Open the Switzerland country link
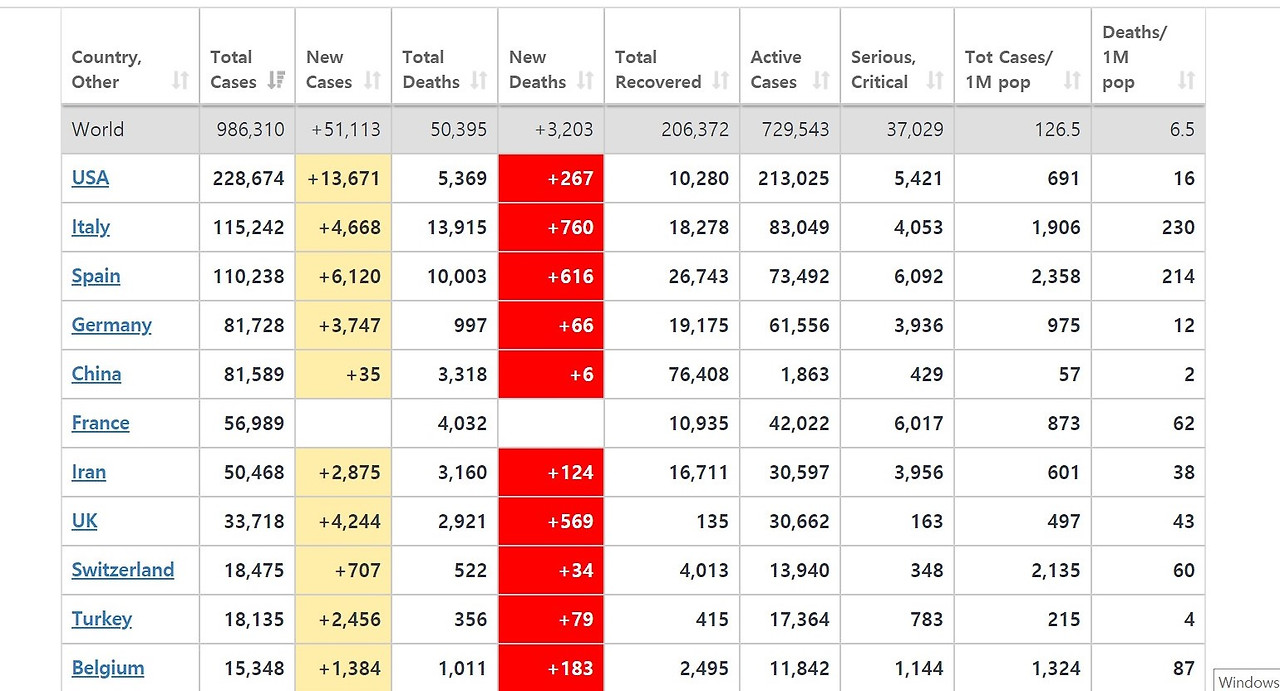The width and height of the screenshot is (1280, 691). point(122,570)
